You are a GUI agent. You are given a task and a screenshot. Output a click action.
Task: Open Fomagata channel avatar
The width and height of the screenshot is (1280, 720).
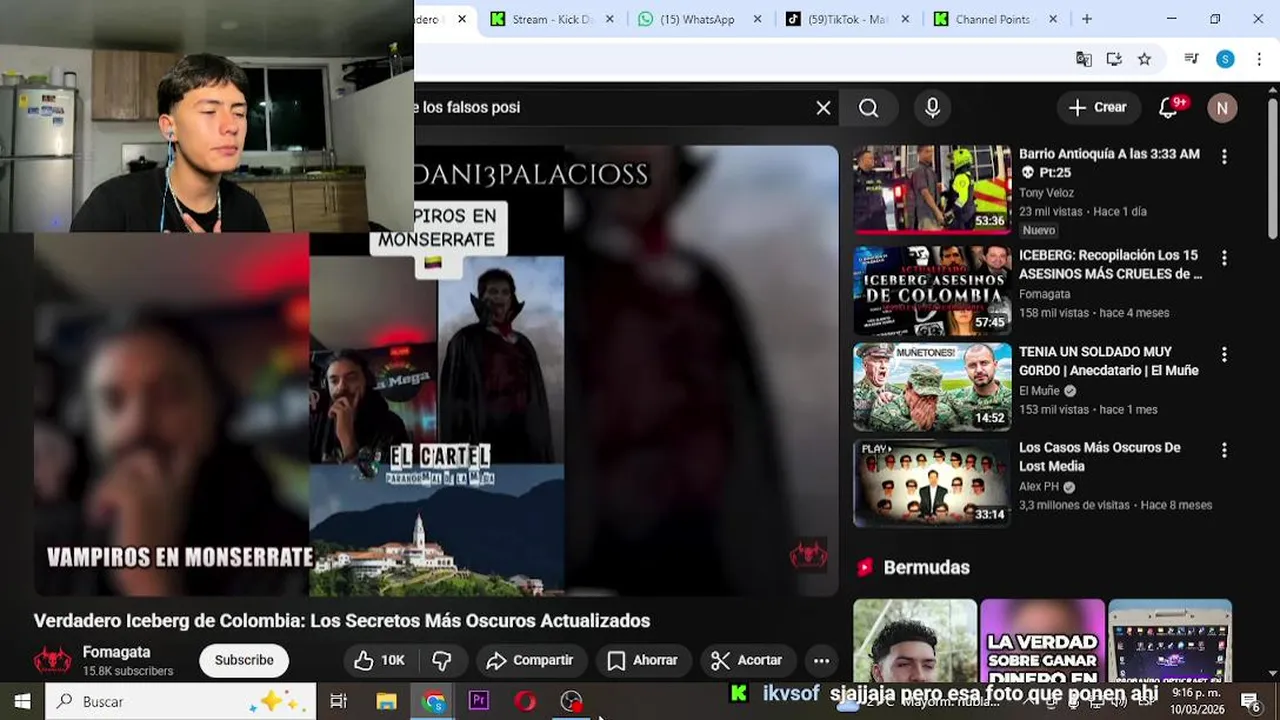52,660
